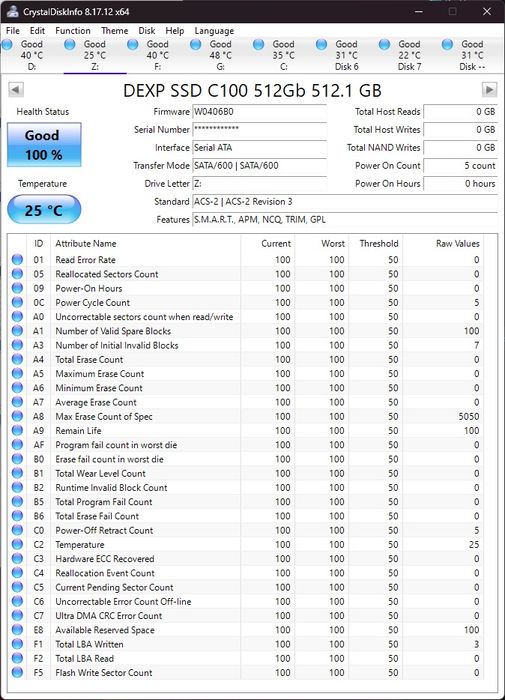Click the previous disk arrow button
The width and height of the screenshot is (505, 700).
[16, 90]
